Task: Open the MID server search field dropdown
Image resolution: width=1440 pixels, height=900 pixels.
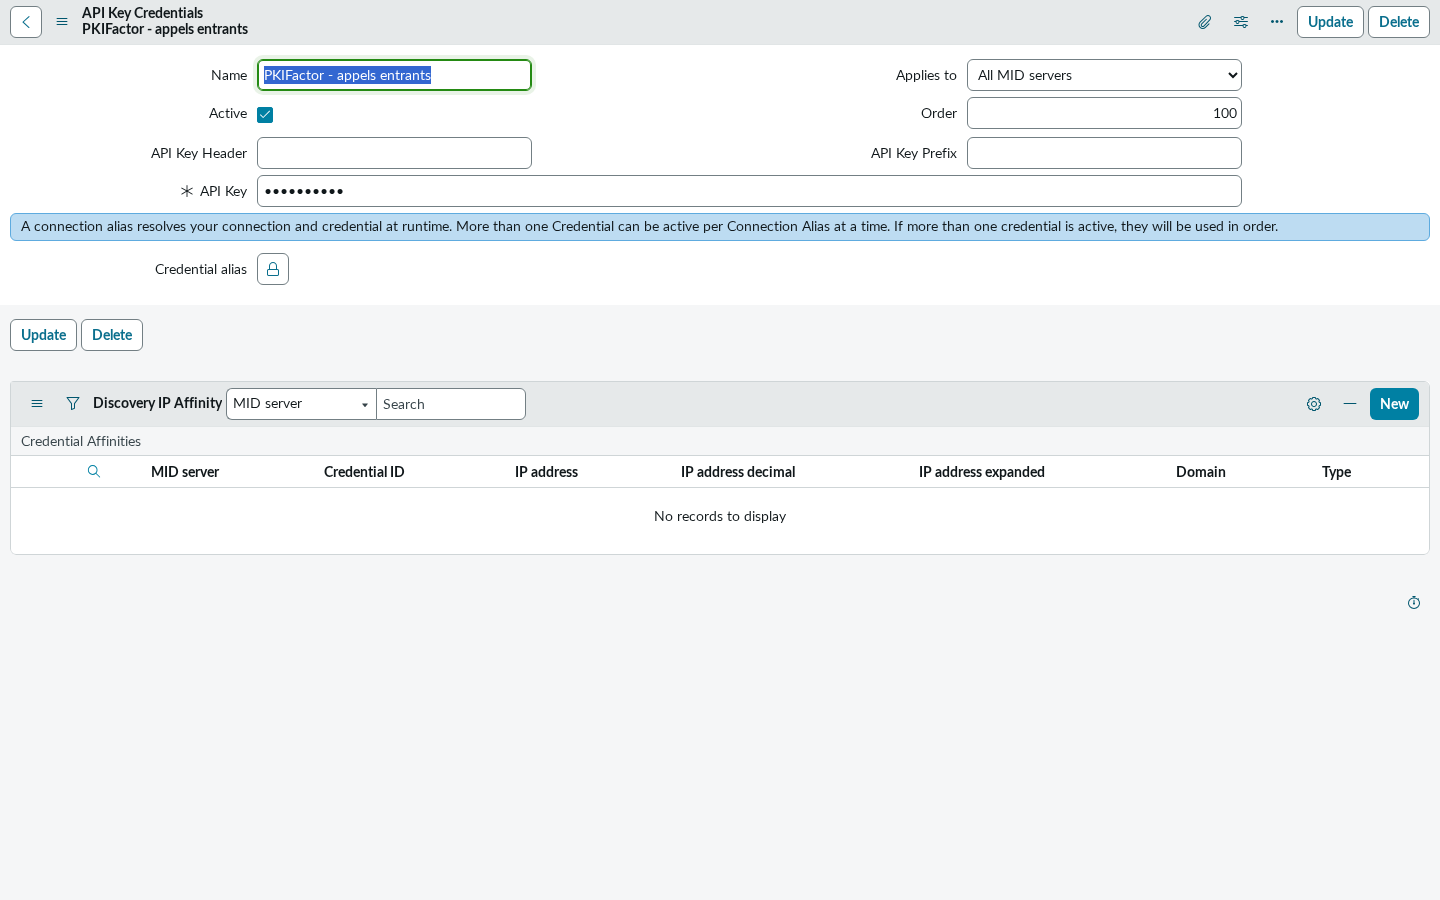Action: click(301, 404)
